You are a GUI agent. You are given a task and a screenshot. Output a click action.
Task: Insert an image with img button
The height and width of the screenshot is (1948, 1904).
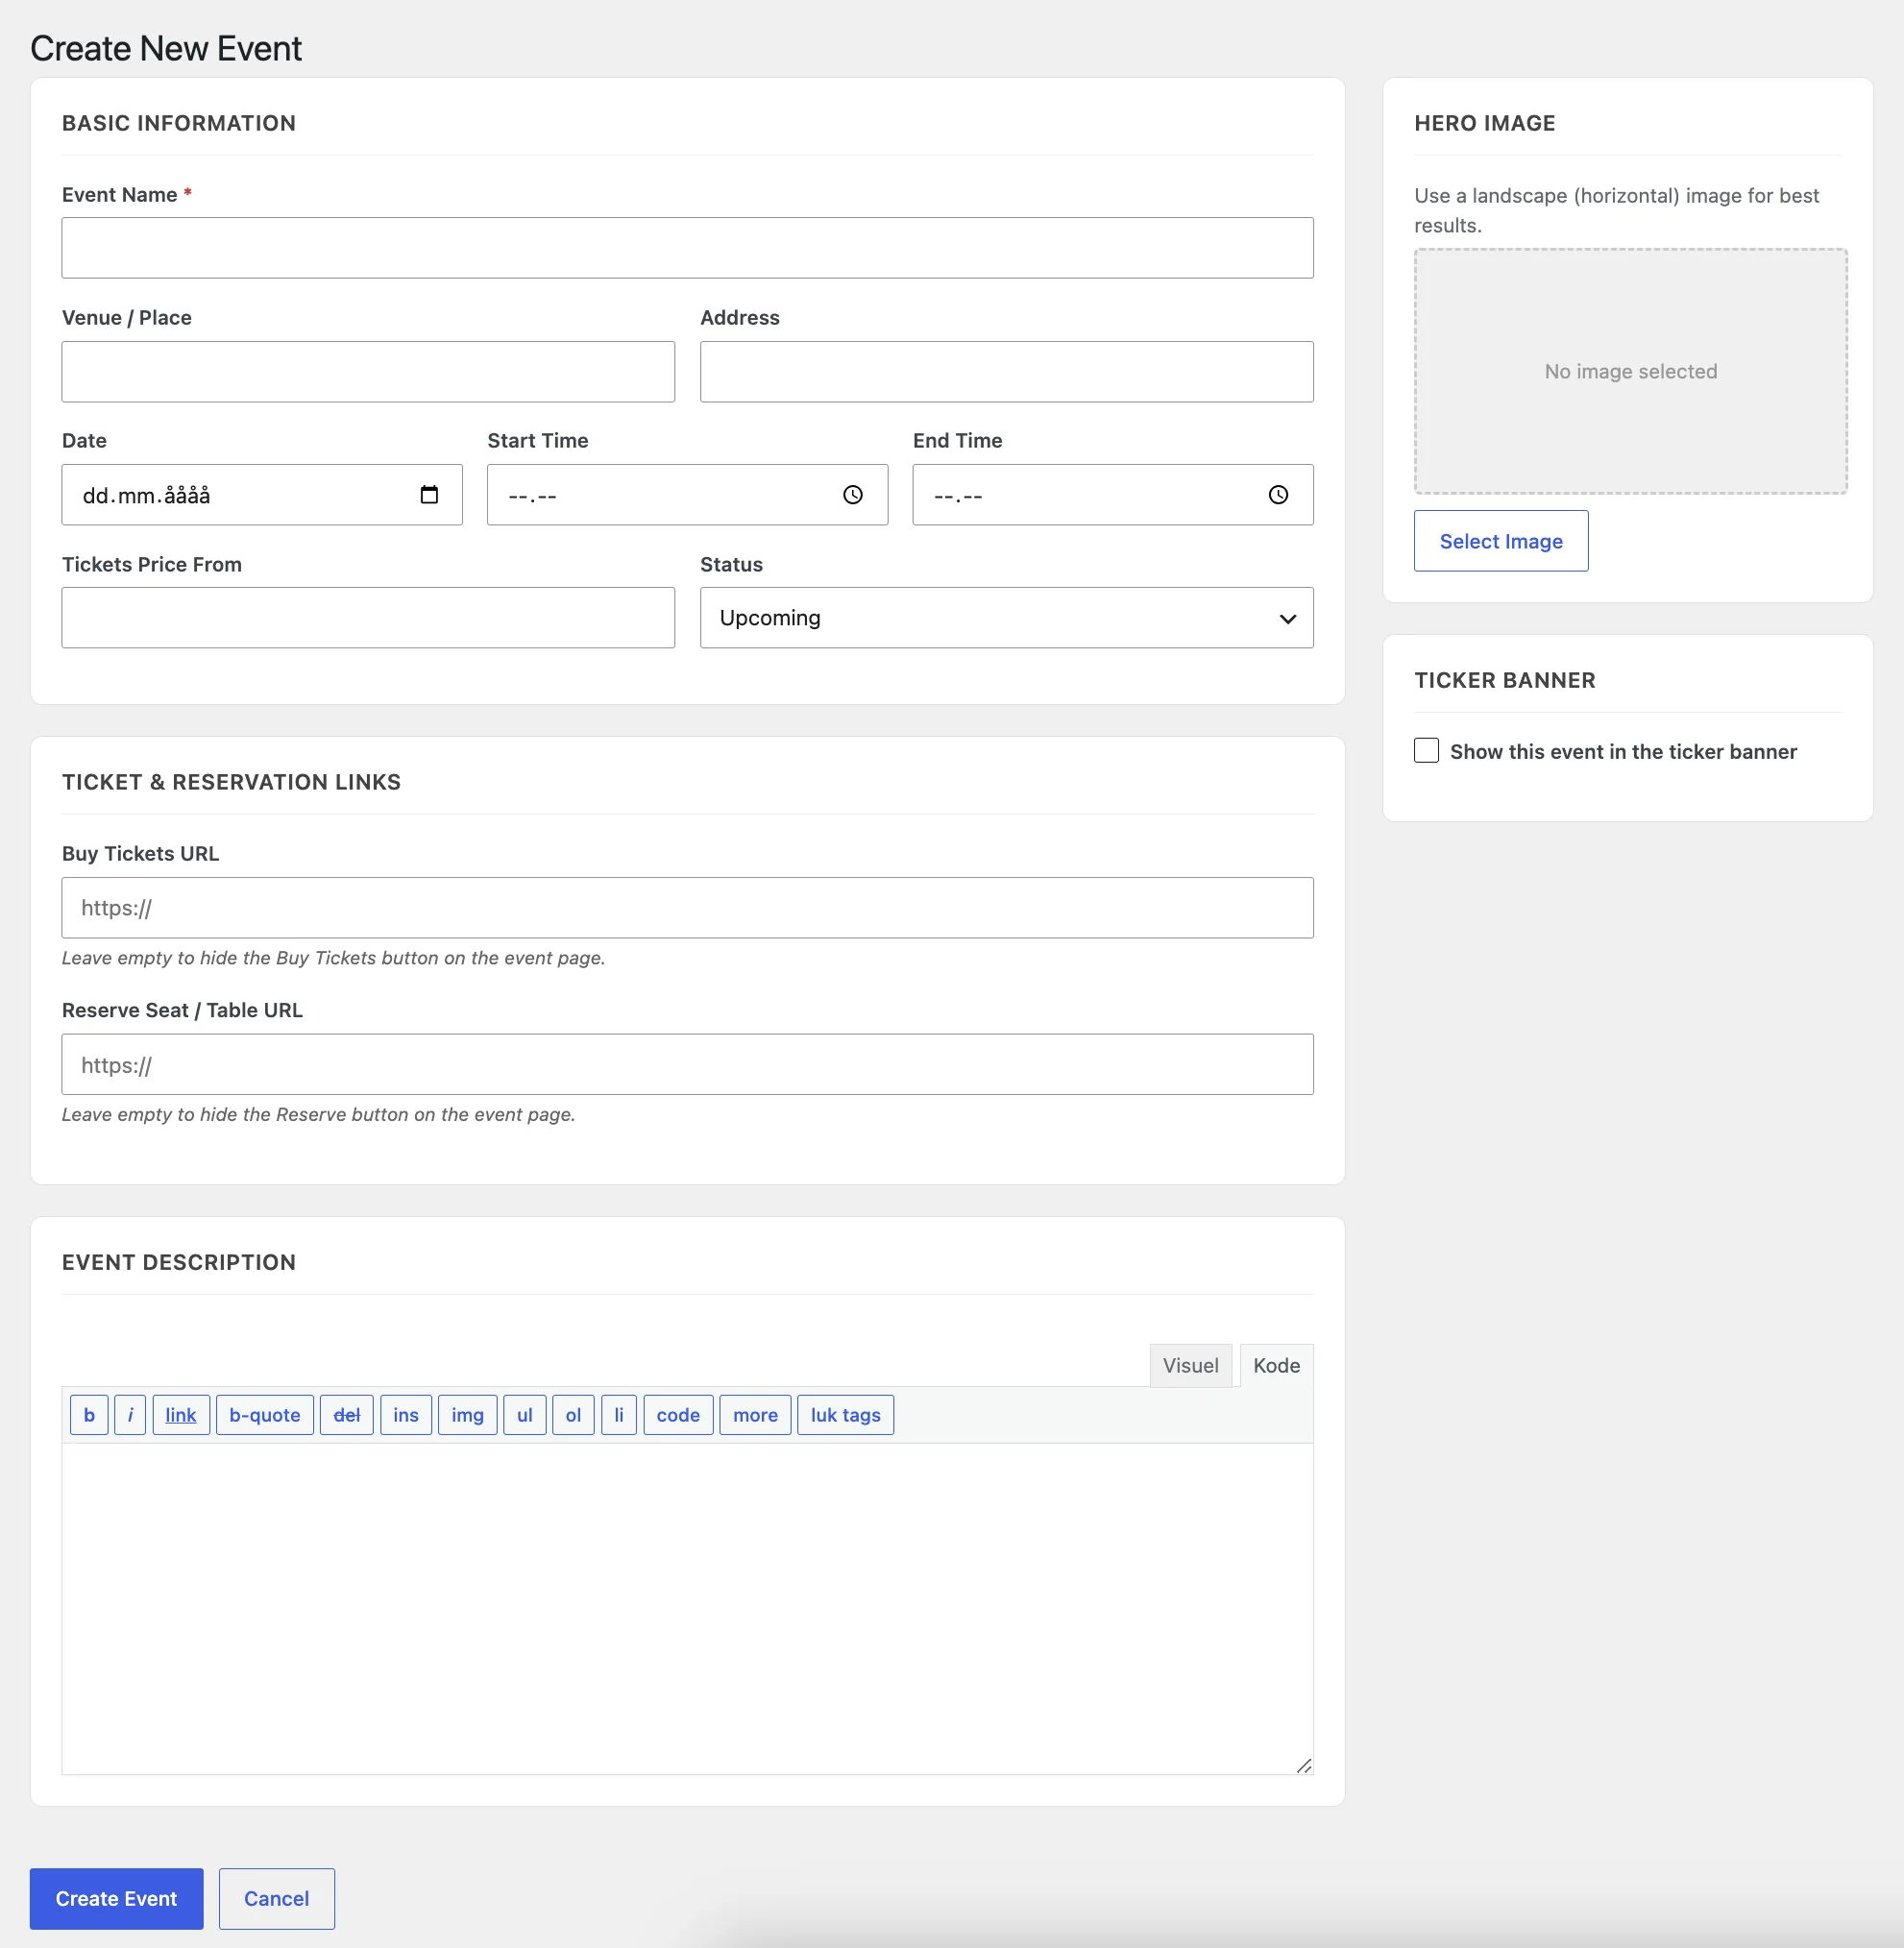pyautogui.click(x=468, y=1415)
